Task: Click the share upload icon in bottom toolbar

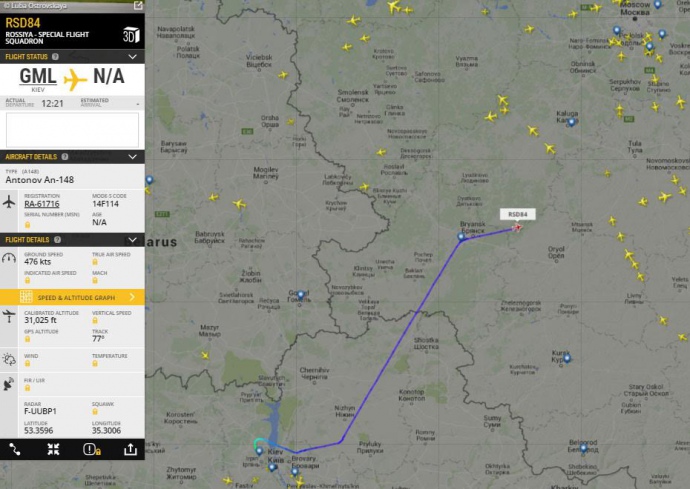Action: [x=130, y=449]
